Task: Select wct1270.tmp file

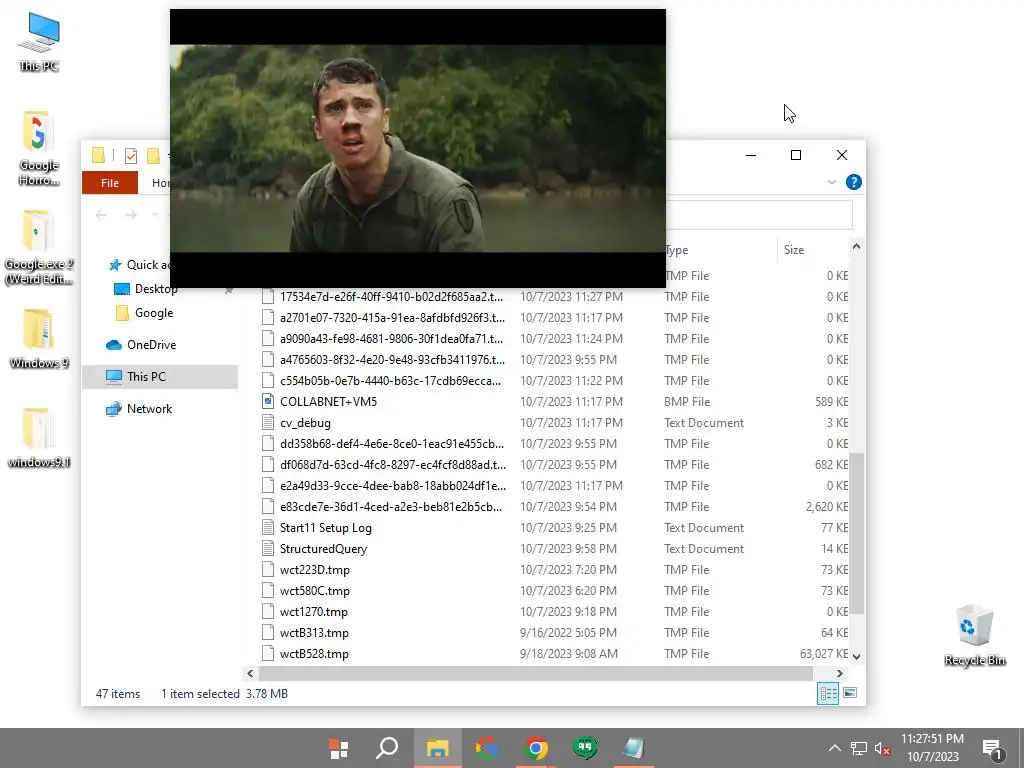Action: [554, 612]
